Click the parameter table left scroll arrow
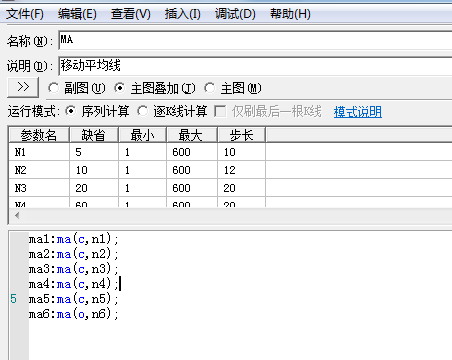The width and height of the screenshot is (452, 360). [x=17, y=215]
